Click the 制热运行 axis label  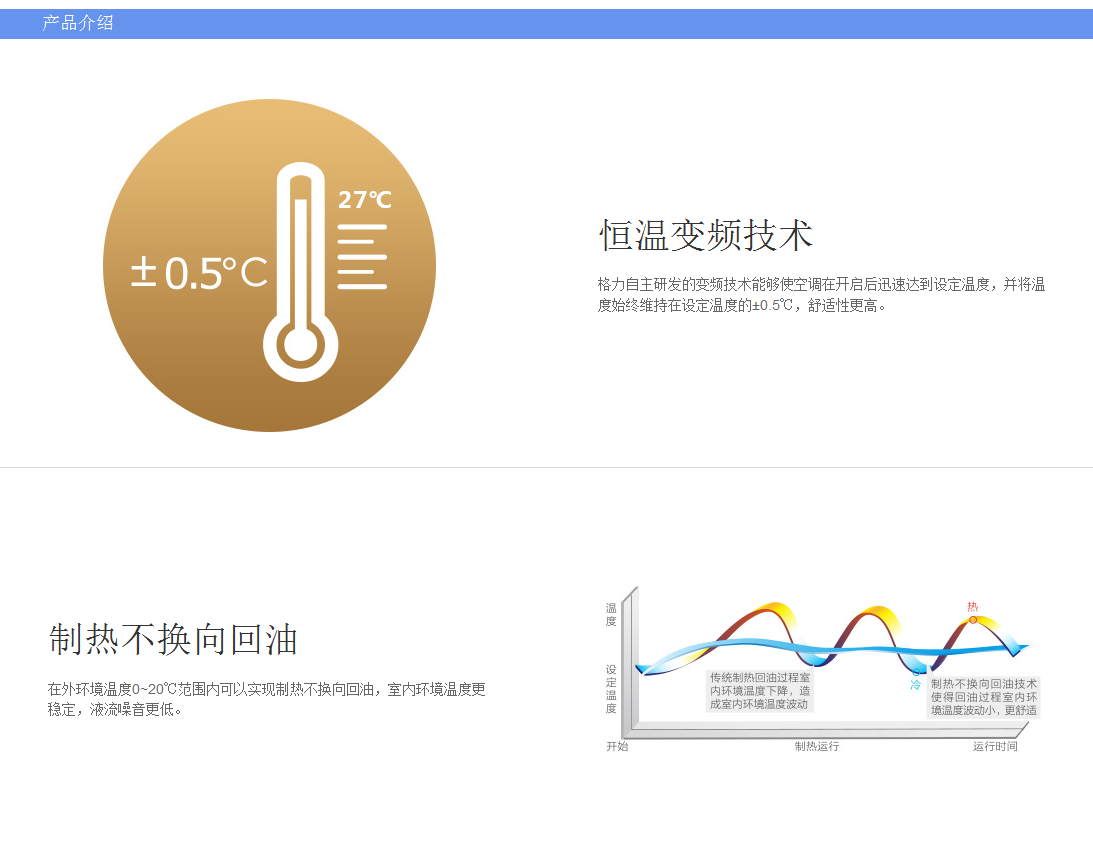pos(817,746)
